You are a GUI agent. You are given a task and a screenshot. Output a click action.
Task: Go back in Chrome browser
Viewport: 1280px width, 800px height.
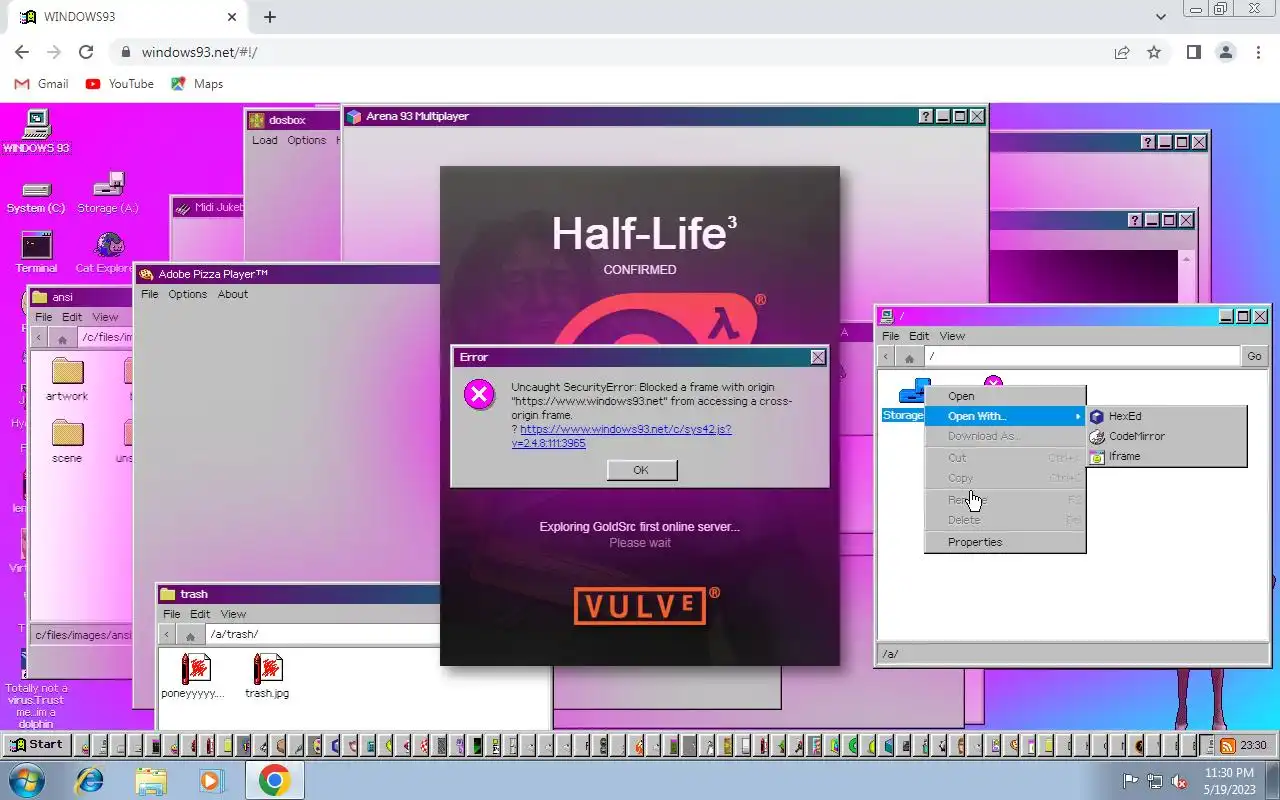(22, 52)
